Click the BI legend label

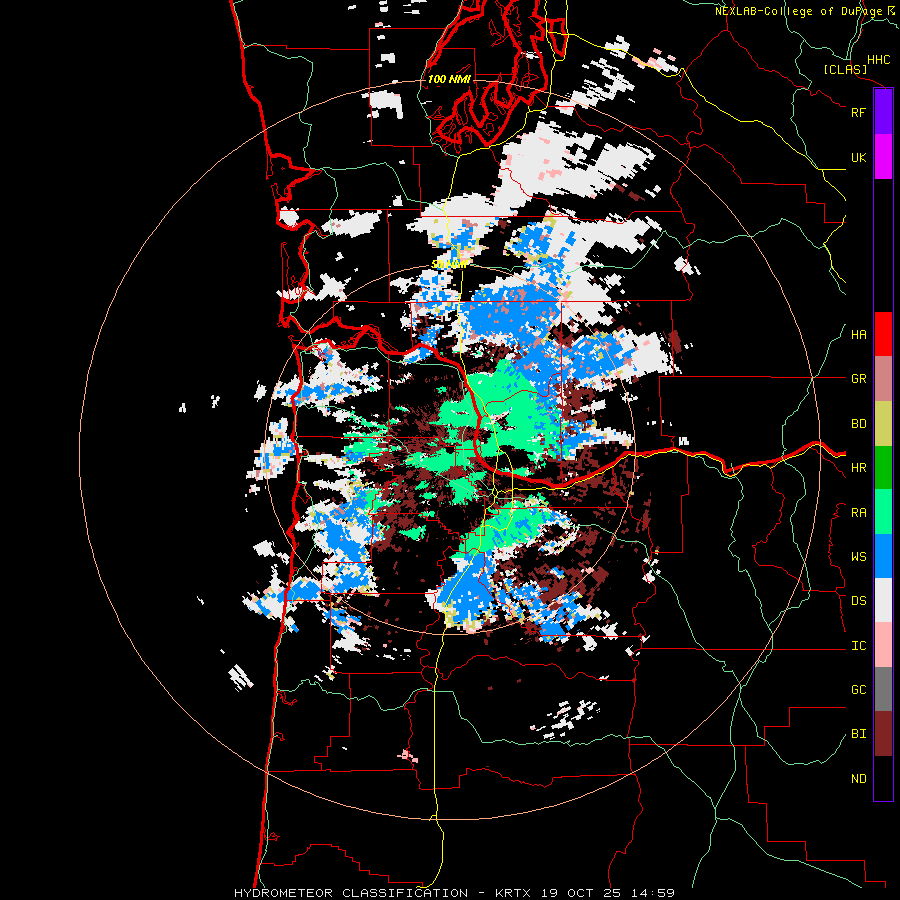[x=858, y=734]
